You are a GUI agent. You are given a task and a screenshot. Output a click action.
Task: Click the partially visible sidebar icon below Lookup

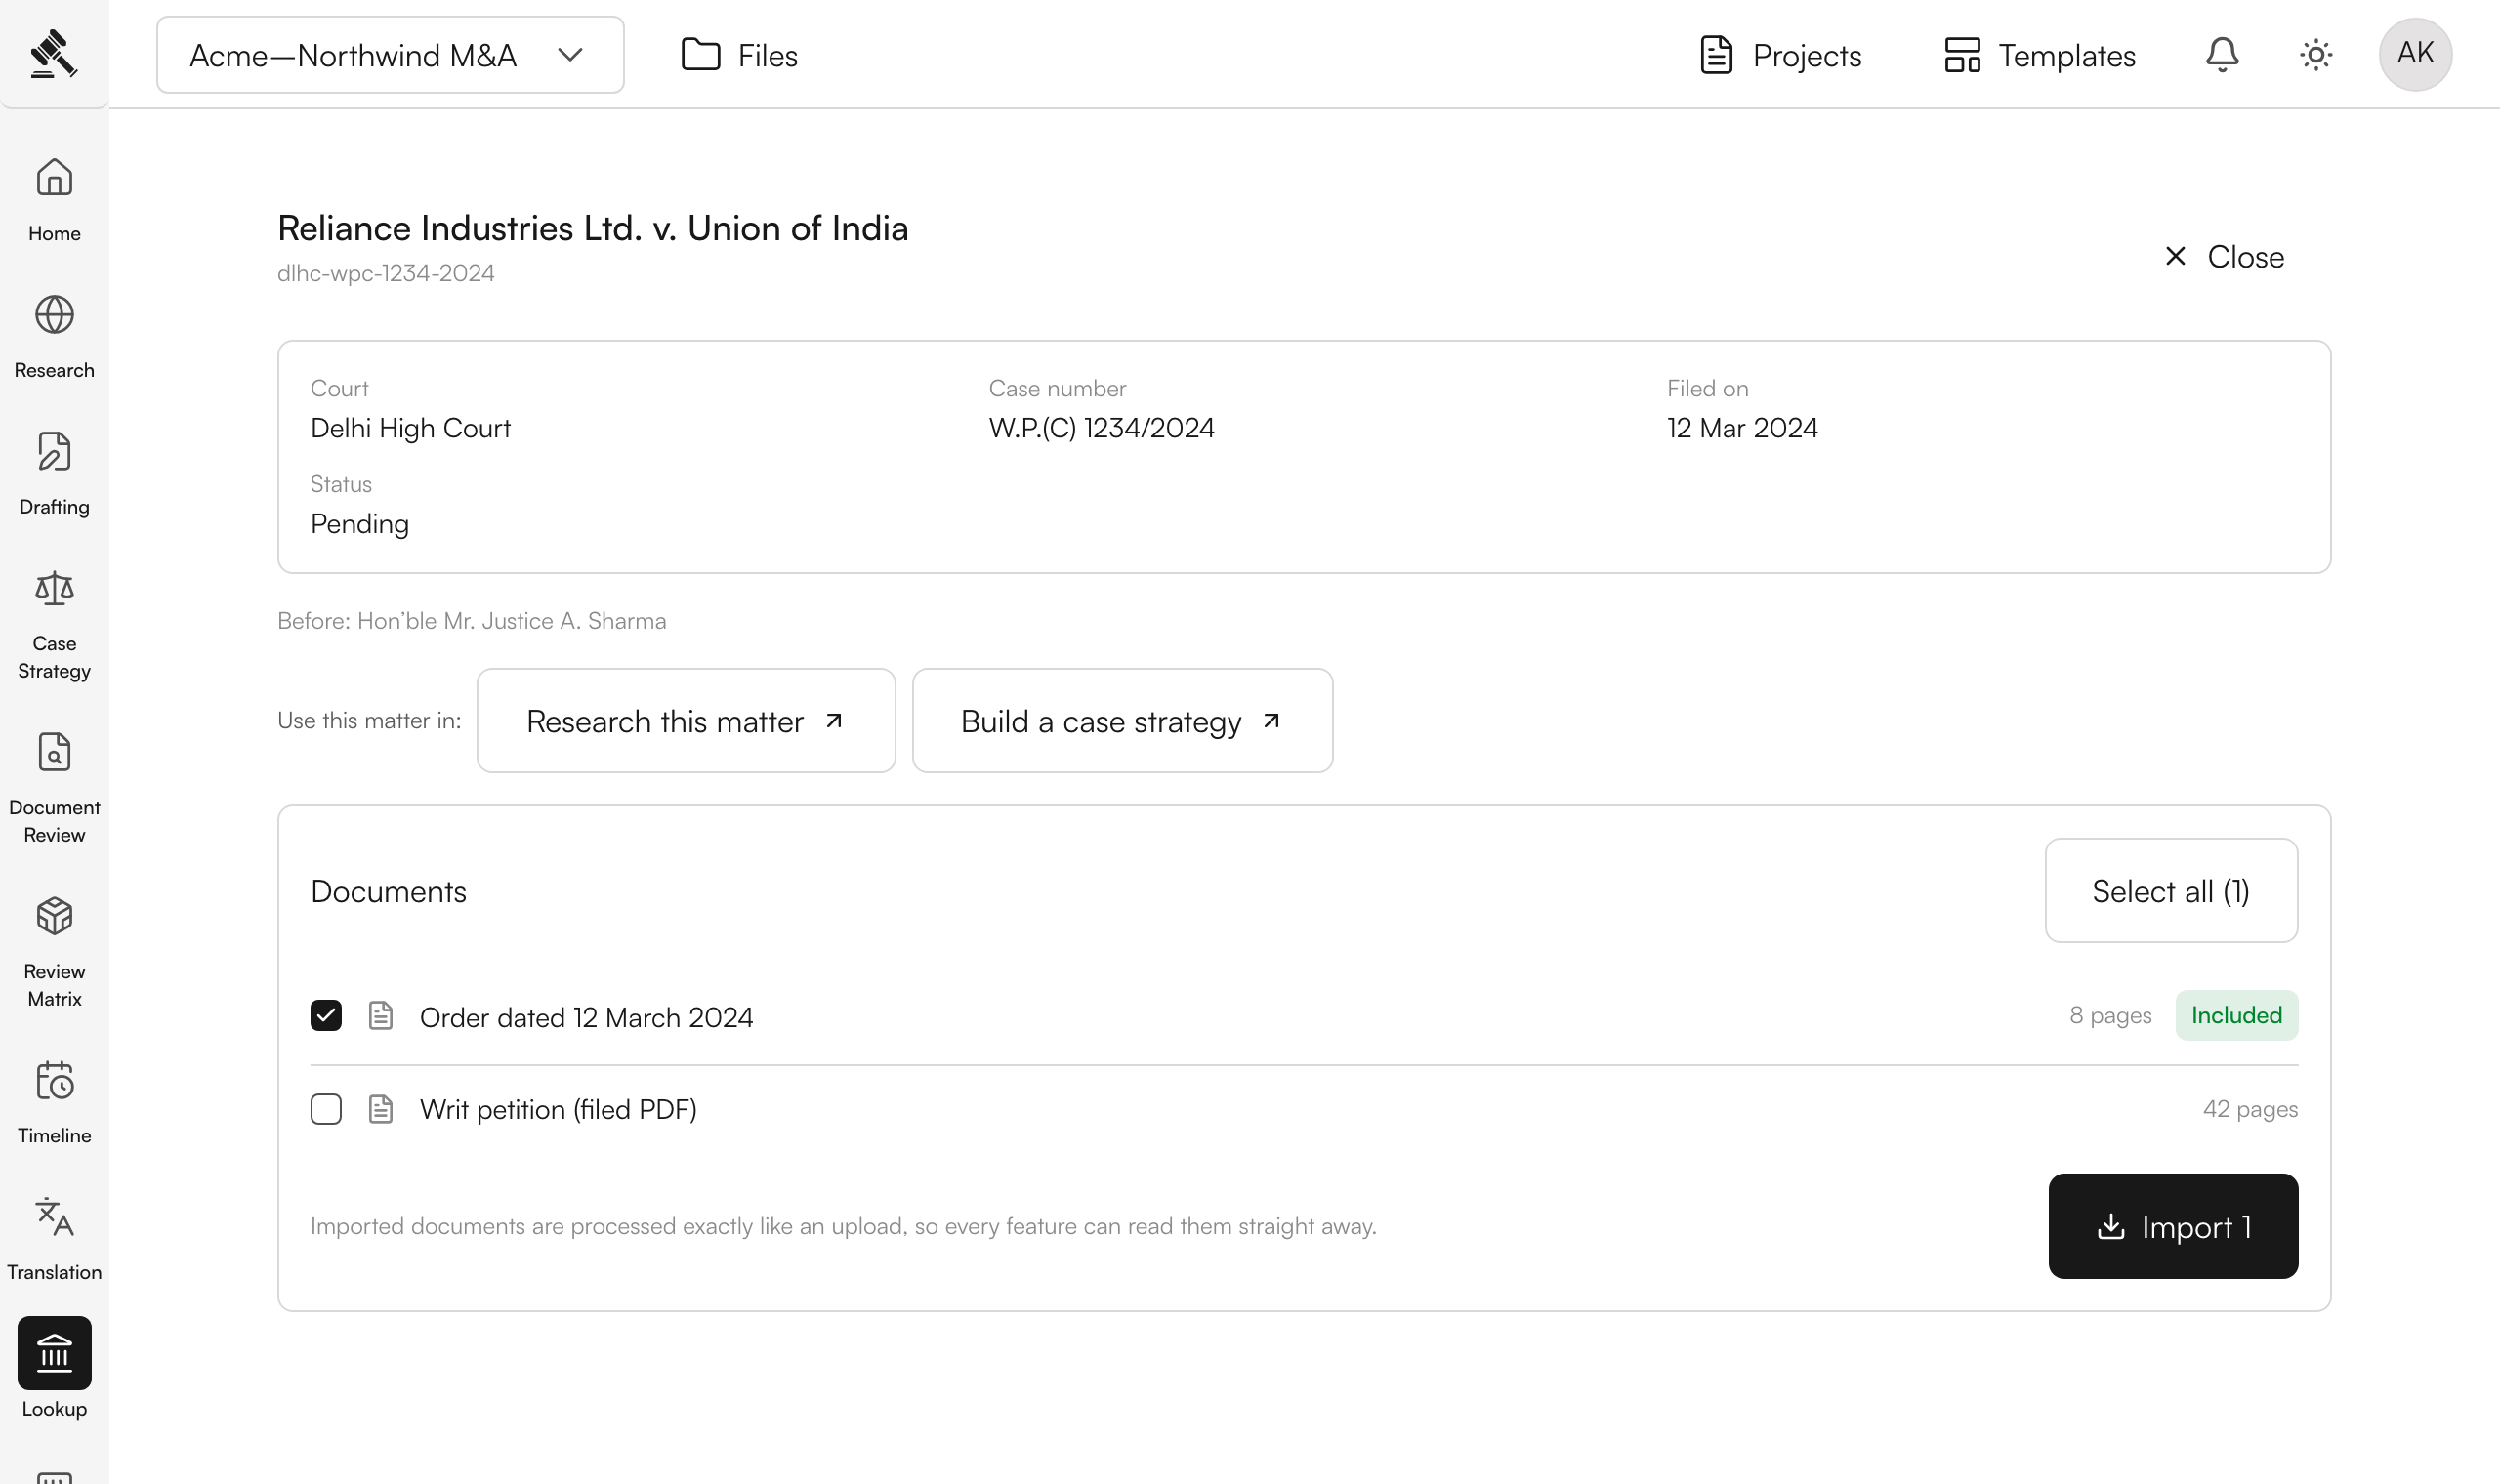click(54, 1476)
